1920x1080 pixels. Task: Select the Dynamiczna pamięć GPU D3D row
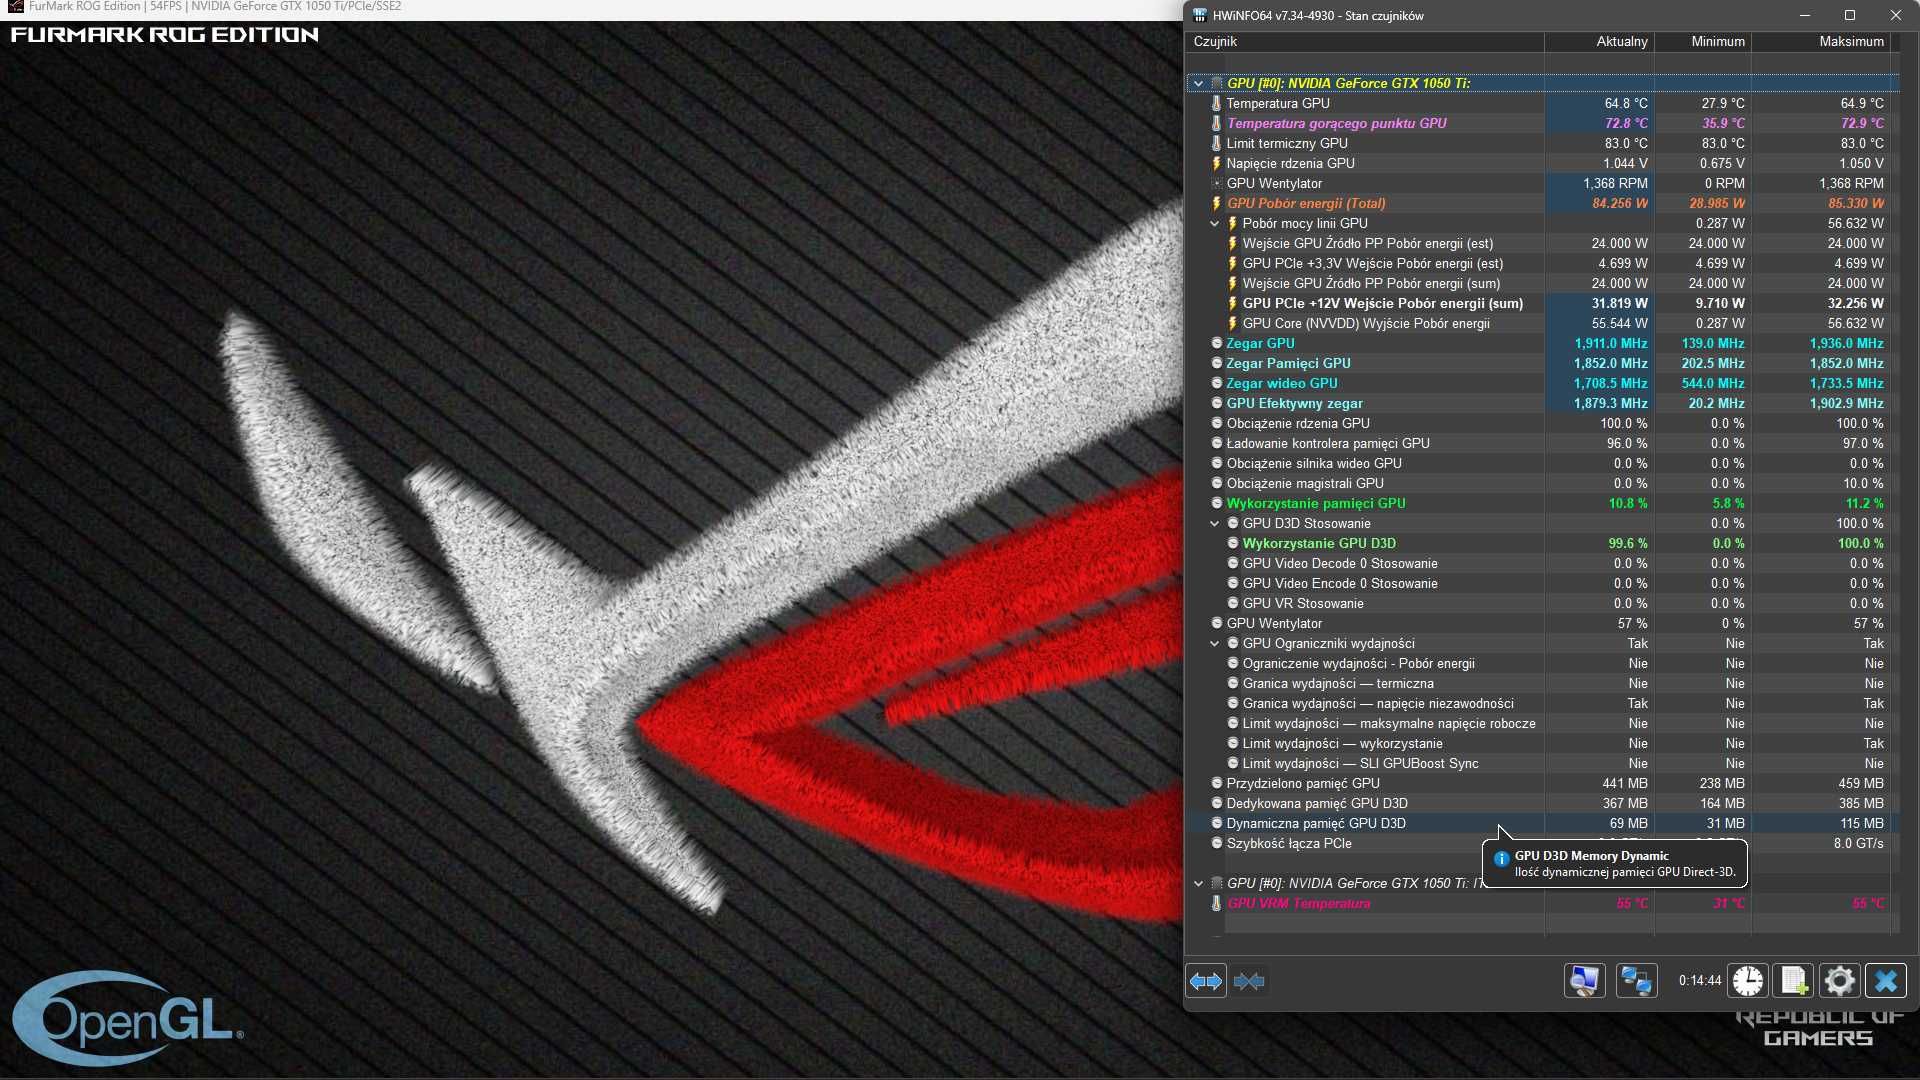pos(1542,823)
